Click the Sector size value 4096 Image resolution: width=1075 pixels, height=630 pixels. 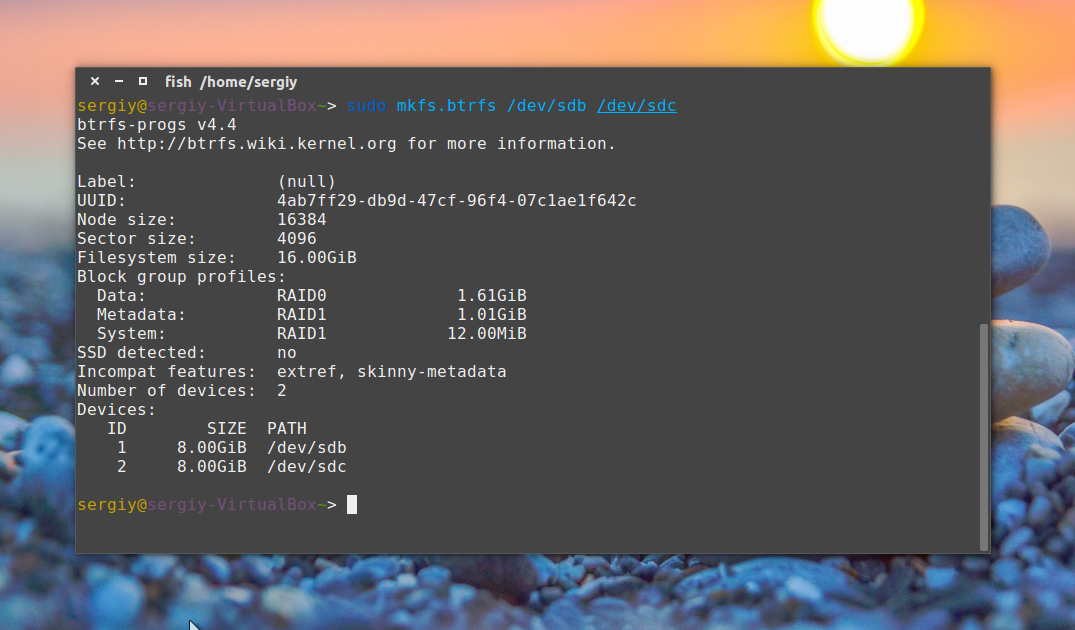[297, 239]
